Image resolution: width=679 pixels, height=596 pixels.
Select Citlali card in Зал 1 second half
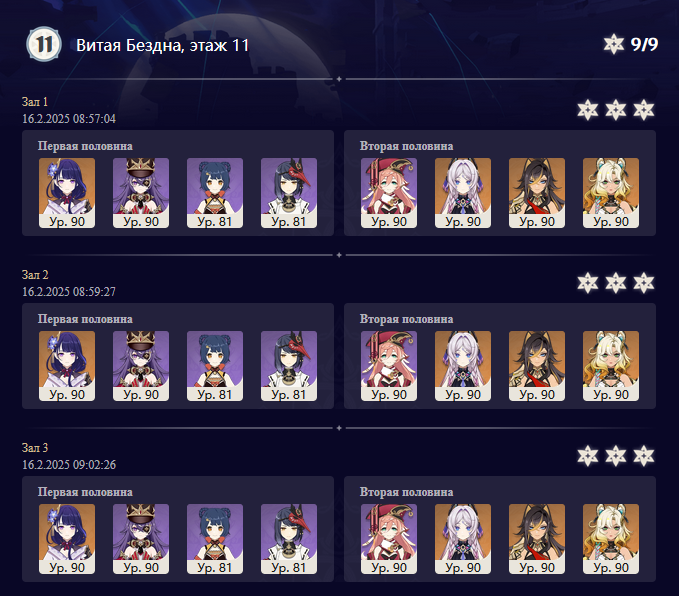coord(463,193)
